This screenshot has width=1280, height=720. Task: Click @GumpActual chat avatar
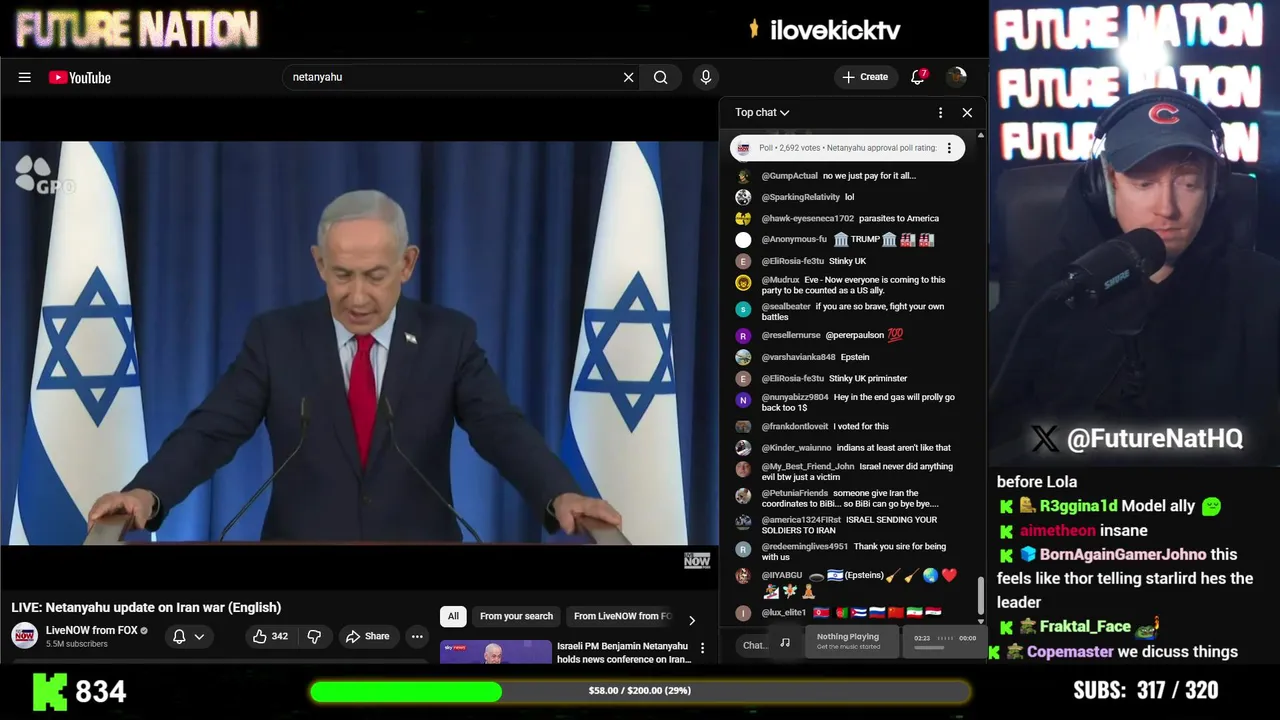coord(743,176)
